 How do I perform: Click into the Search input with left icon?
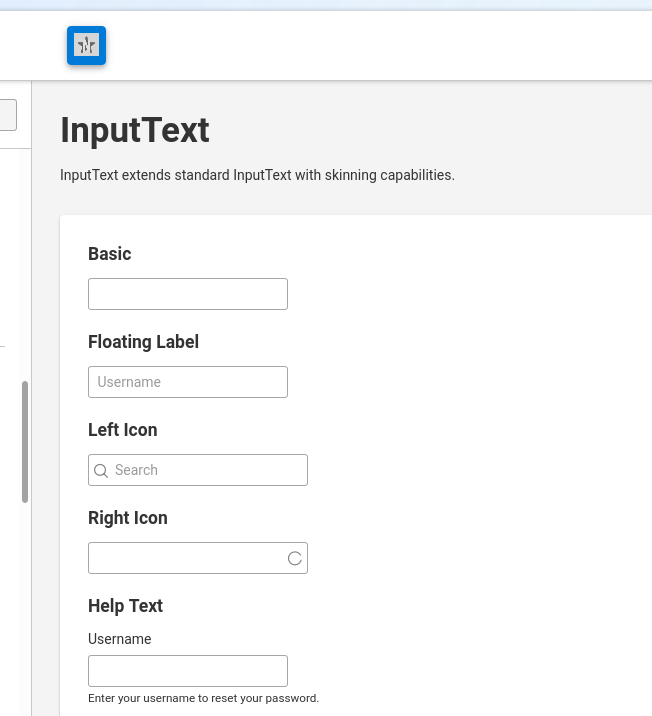pos(198,470)
